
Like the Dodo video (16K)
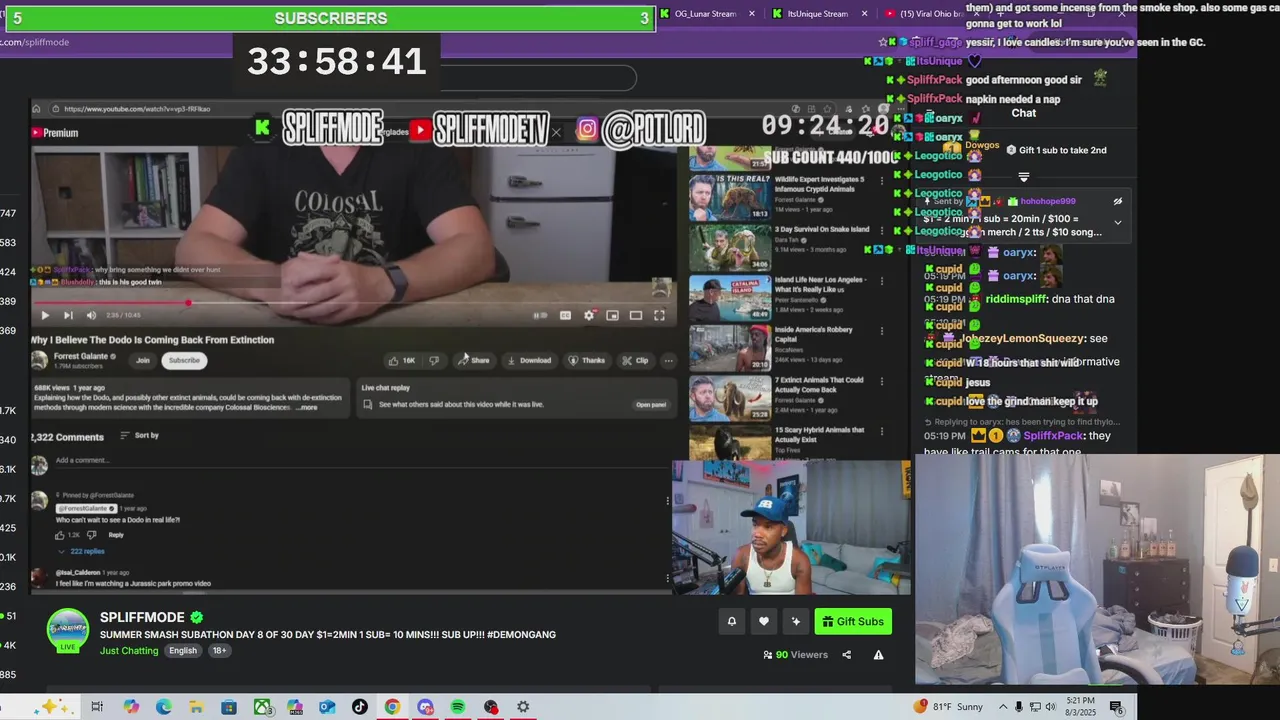402,360
